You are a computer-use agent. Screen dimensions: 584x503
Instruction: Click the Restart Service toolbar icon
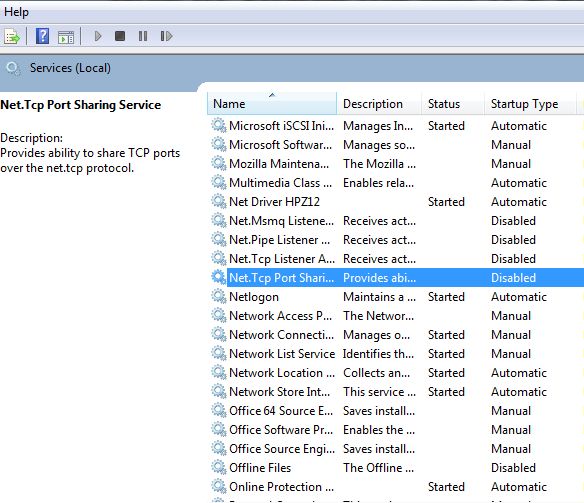166,36
